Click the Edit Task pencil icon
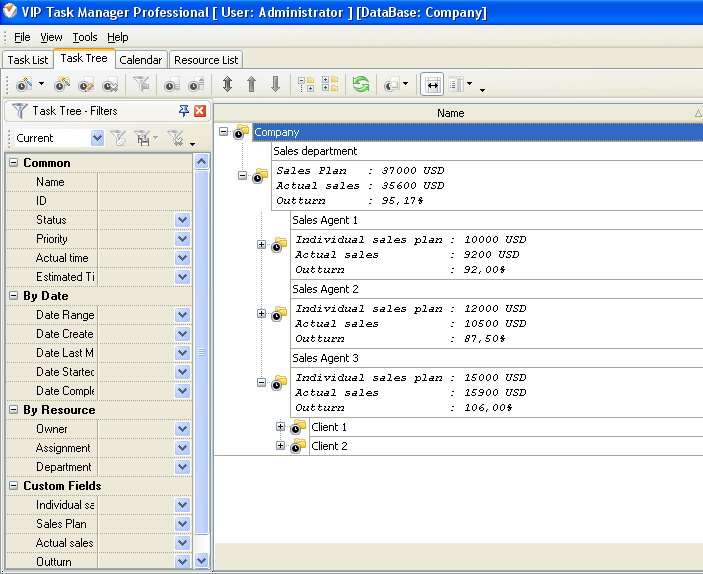703x574 pixels. point(86,84)
